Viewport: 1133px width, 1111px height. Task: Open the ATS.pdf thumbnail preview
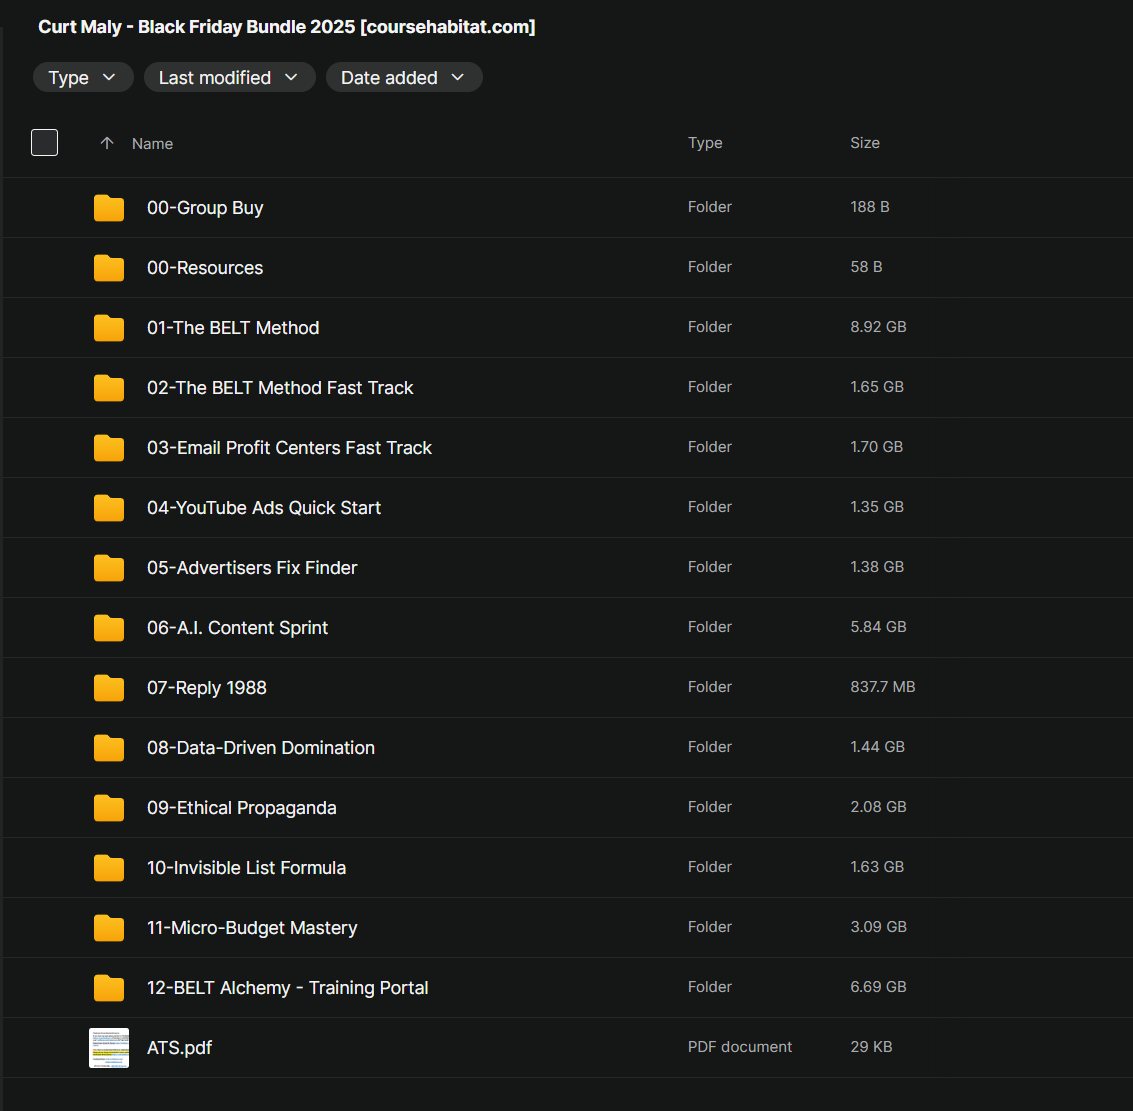tap(109, 1047)
